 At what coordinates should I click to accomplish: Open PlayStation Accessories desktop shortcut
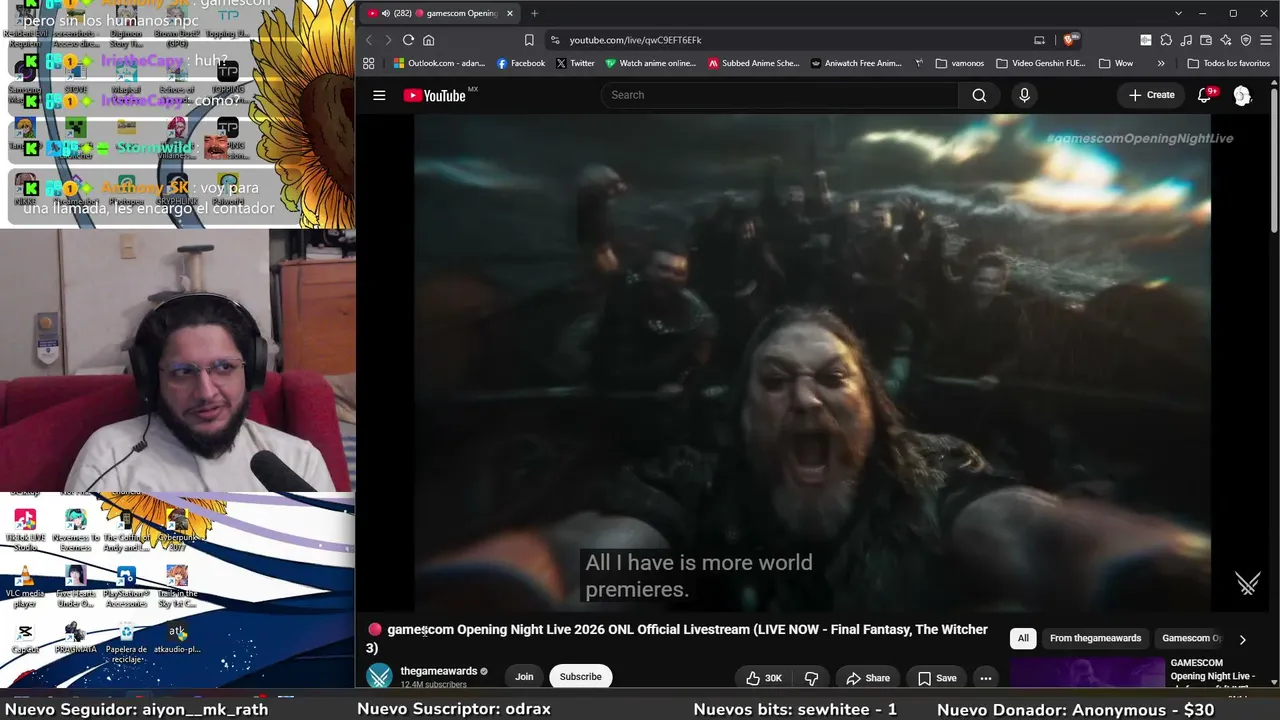(x=126, y=588)
